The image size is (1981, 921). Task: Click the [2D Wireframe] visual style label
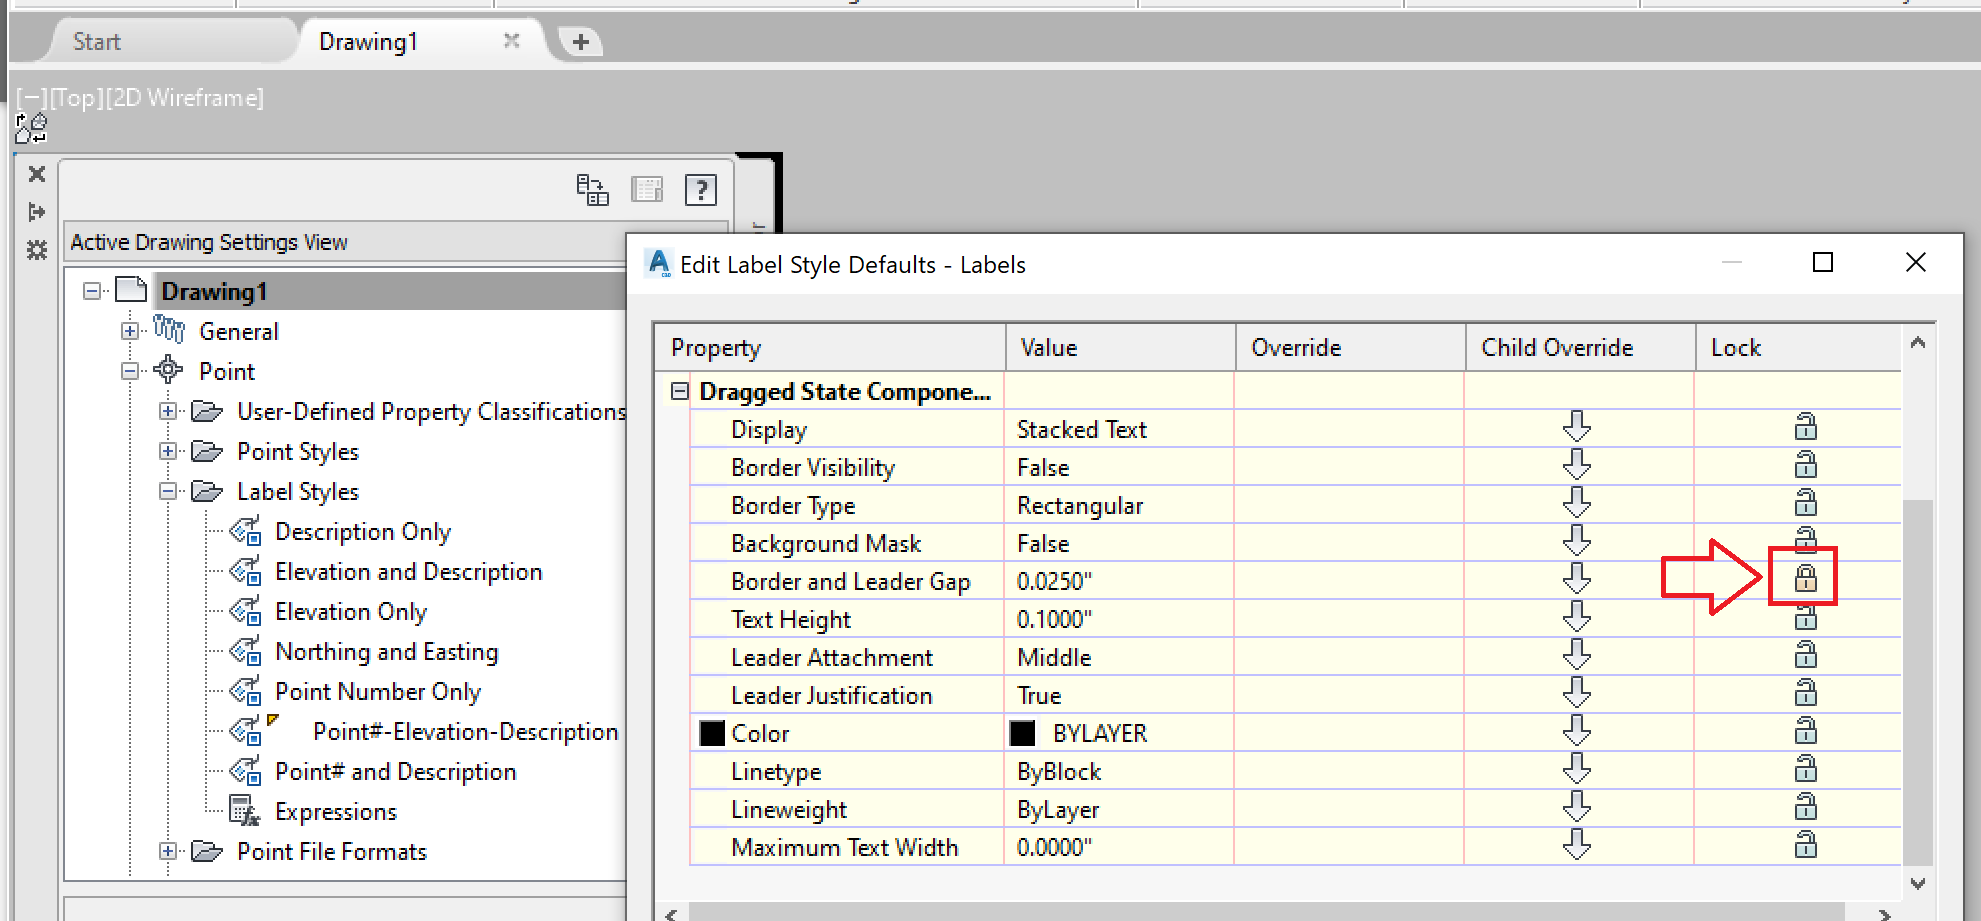185,98
